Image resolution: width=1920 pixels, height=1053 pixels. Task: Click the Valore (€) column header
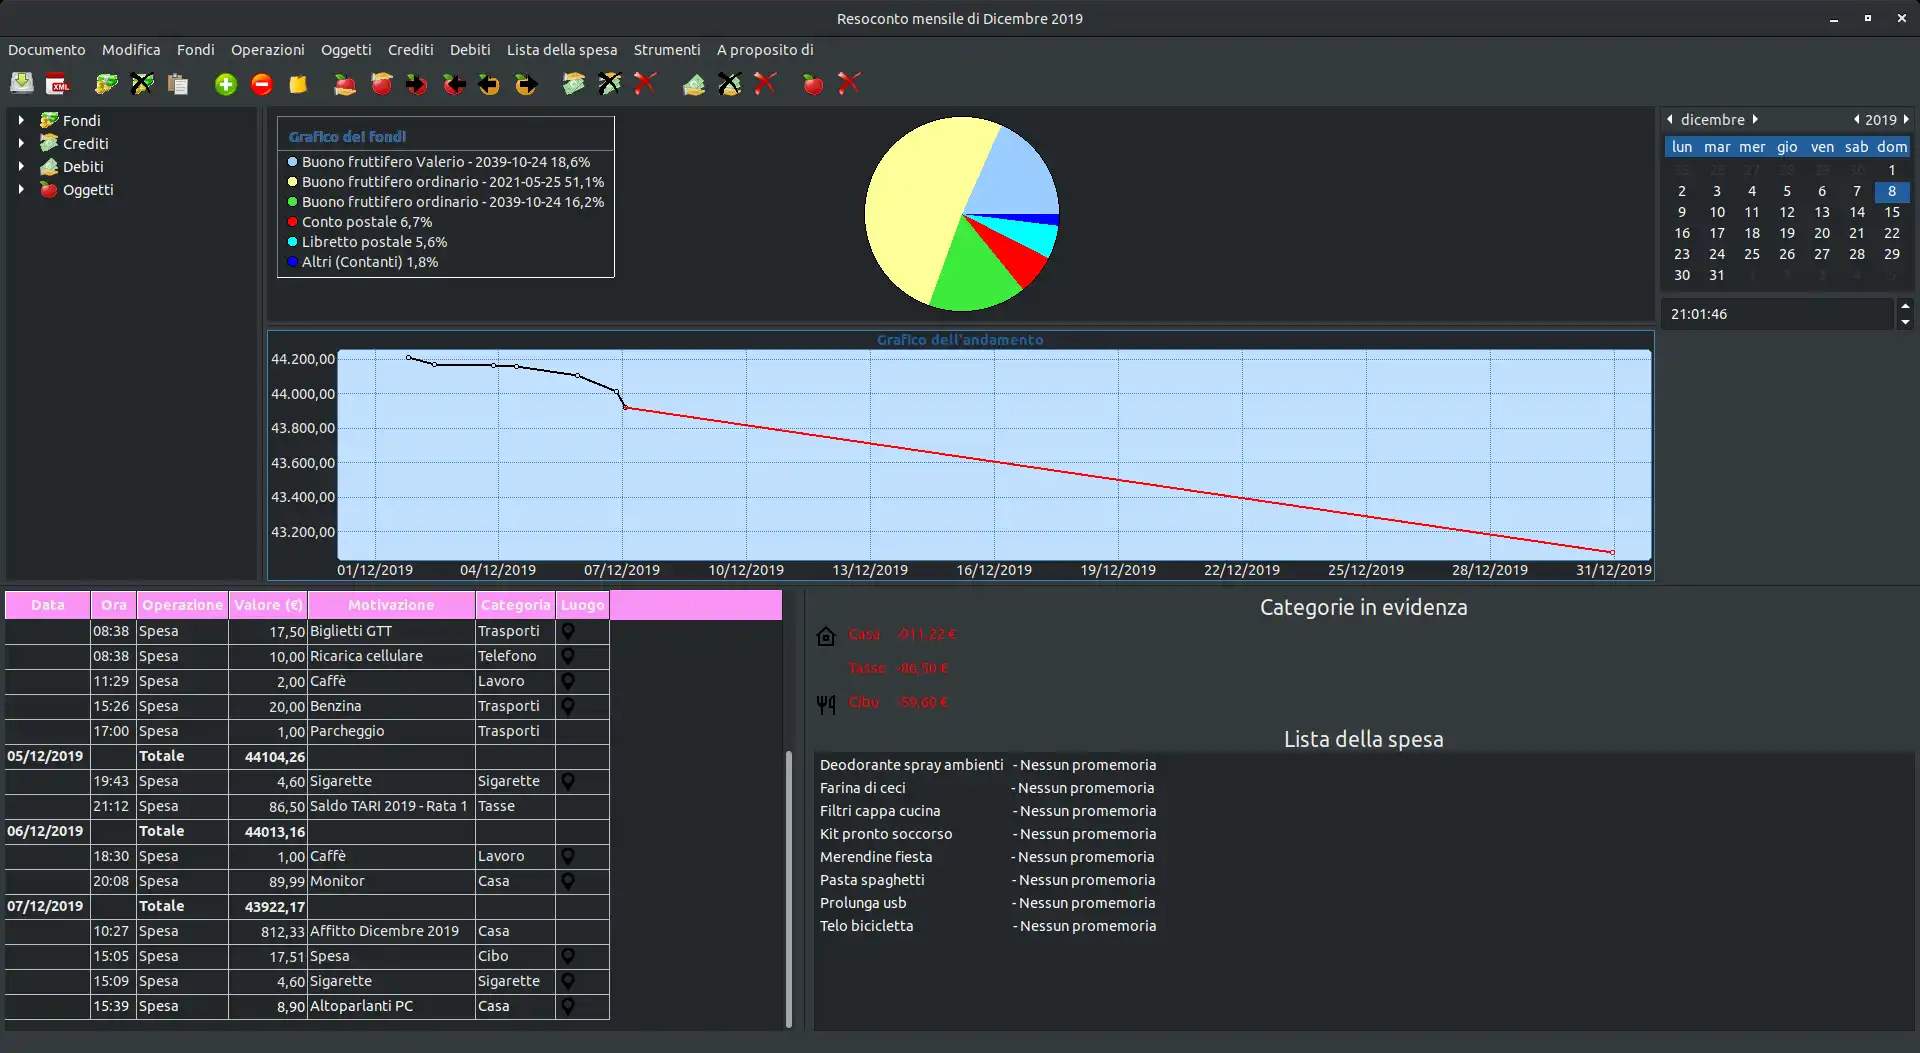268,605
